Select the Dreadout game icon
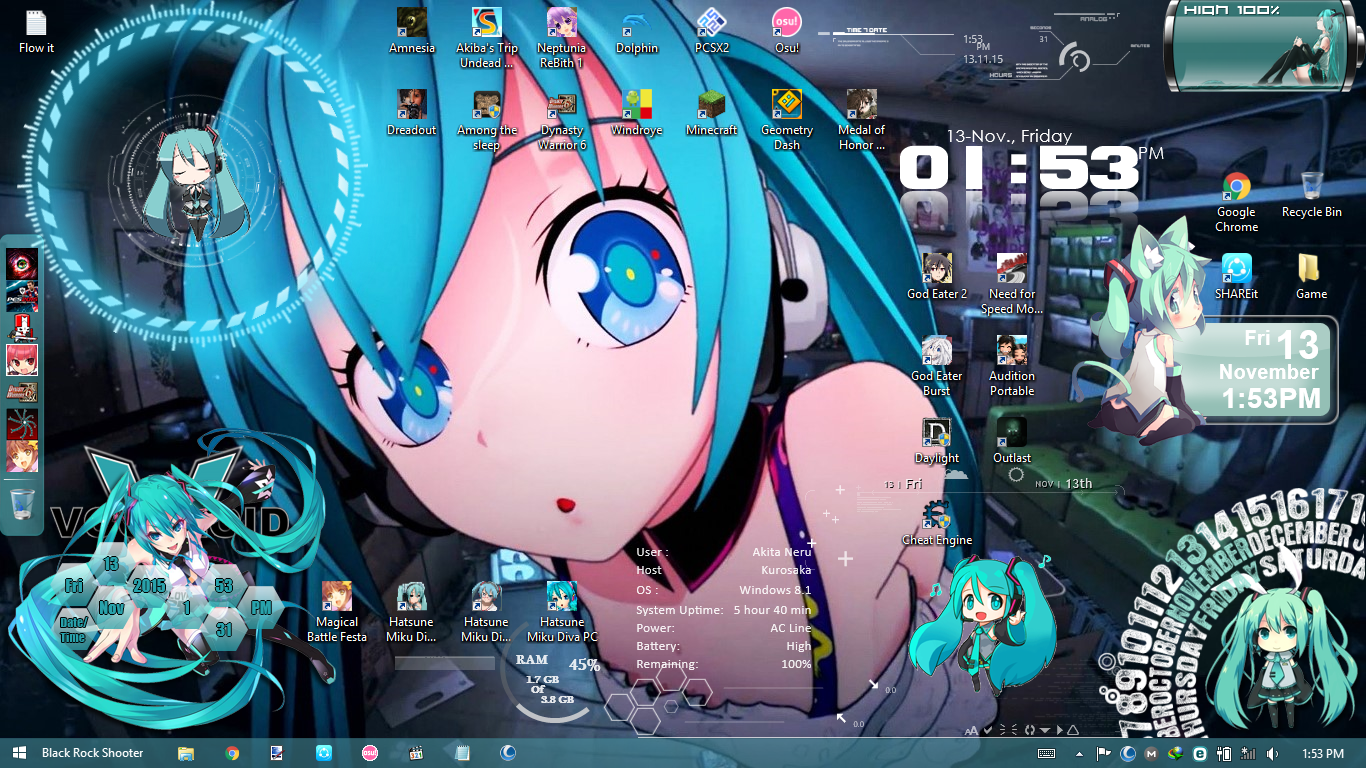 coord(412,113)
